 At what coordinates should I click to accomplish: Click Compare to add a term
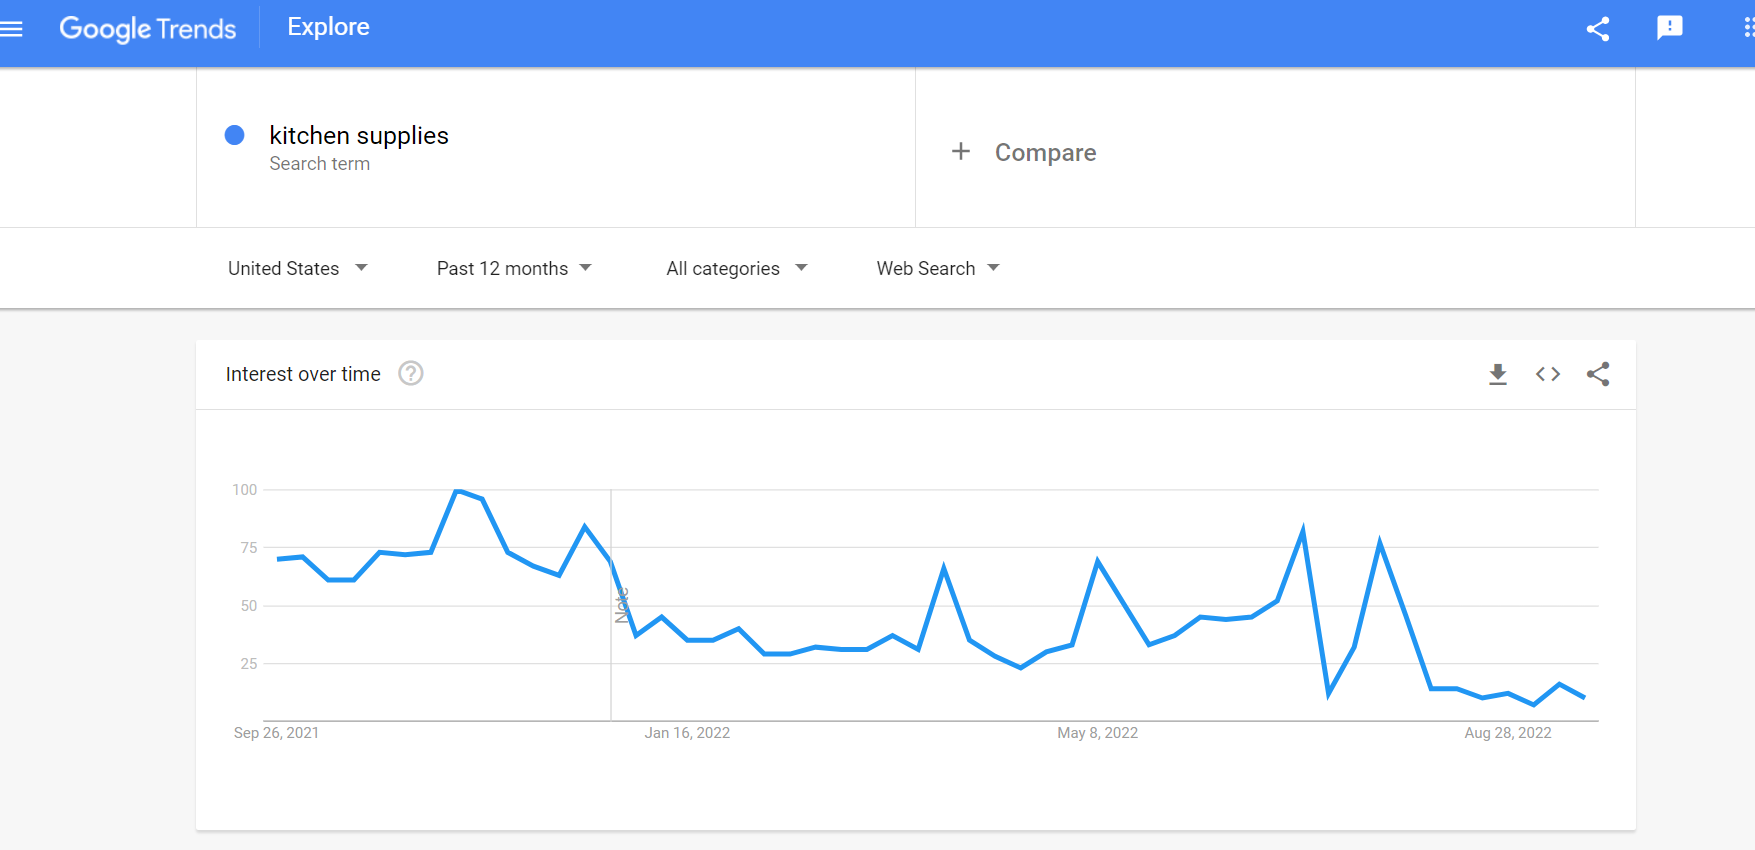tap(1045, 152)
